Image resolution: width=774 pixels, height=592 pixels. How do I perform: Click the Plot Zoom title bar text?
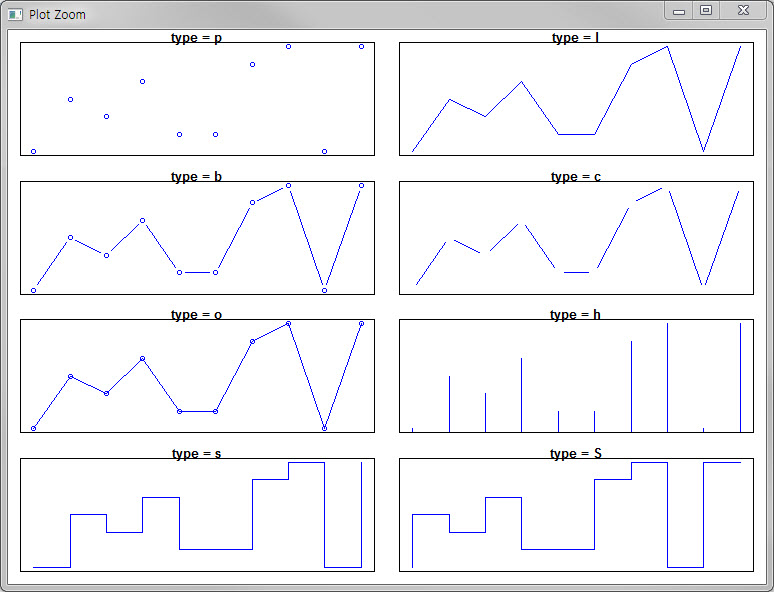57,15
